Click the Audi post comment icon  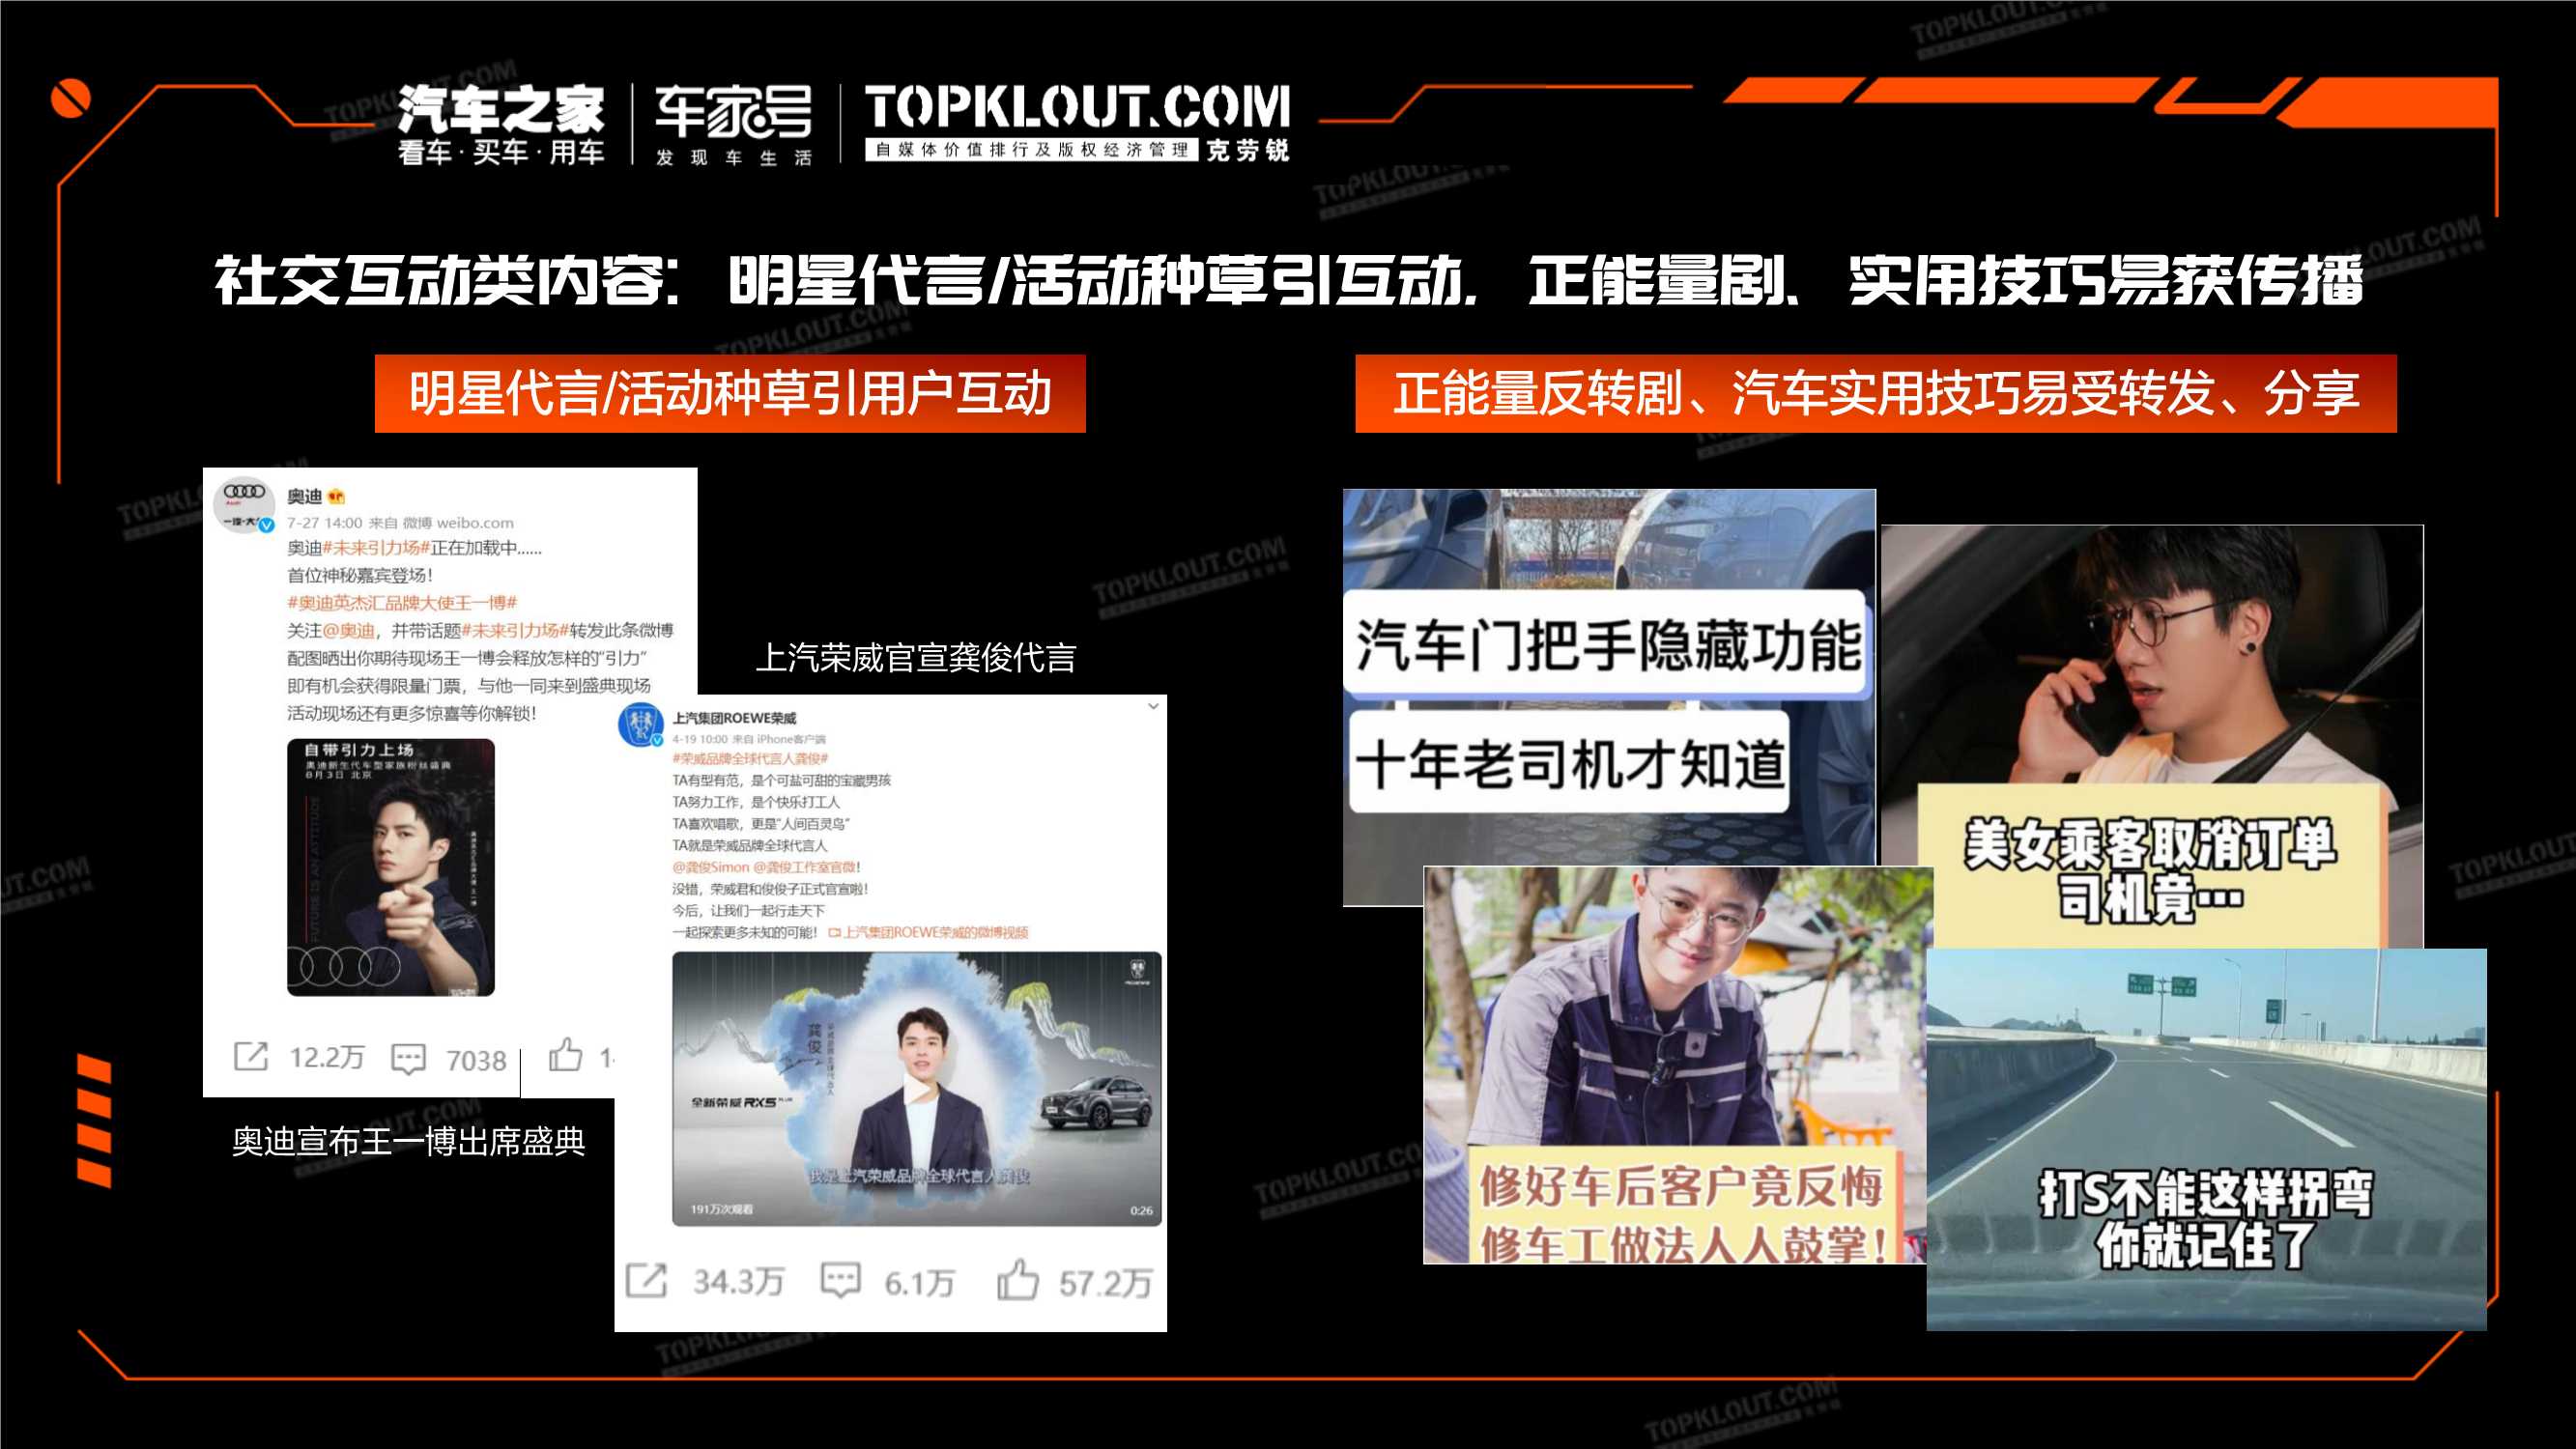(408, 1059)
